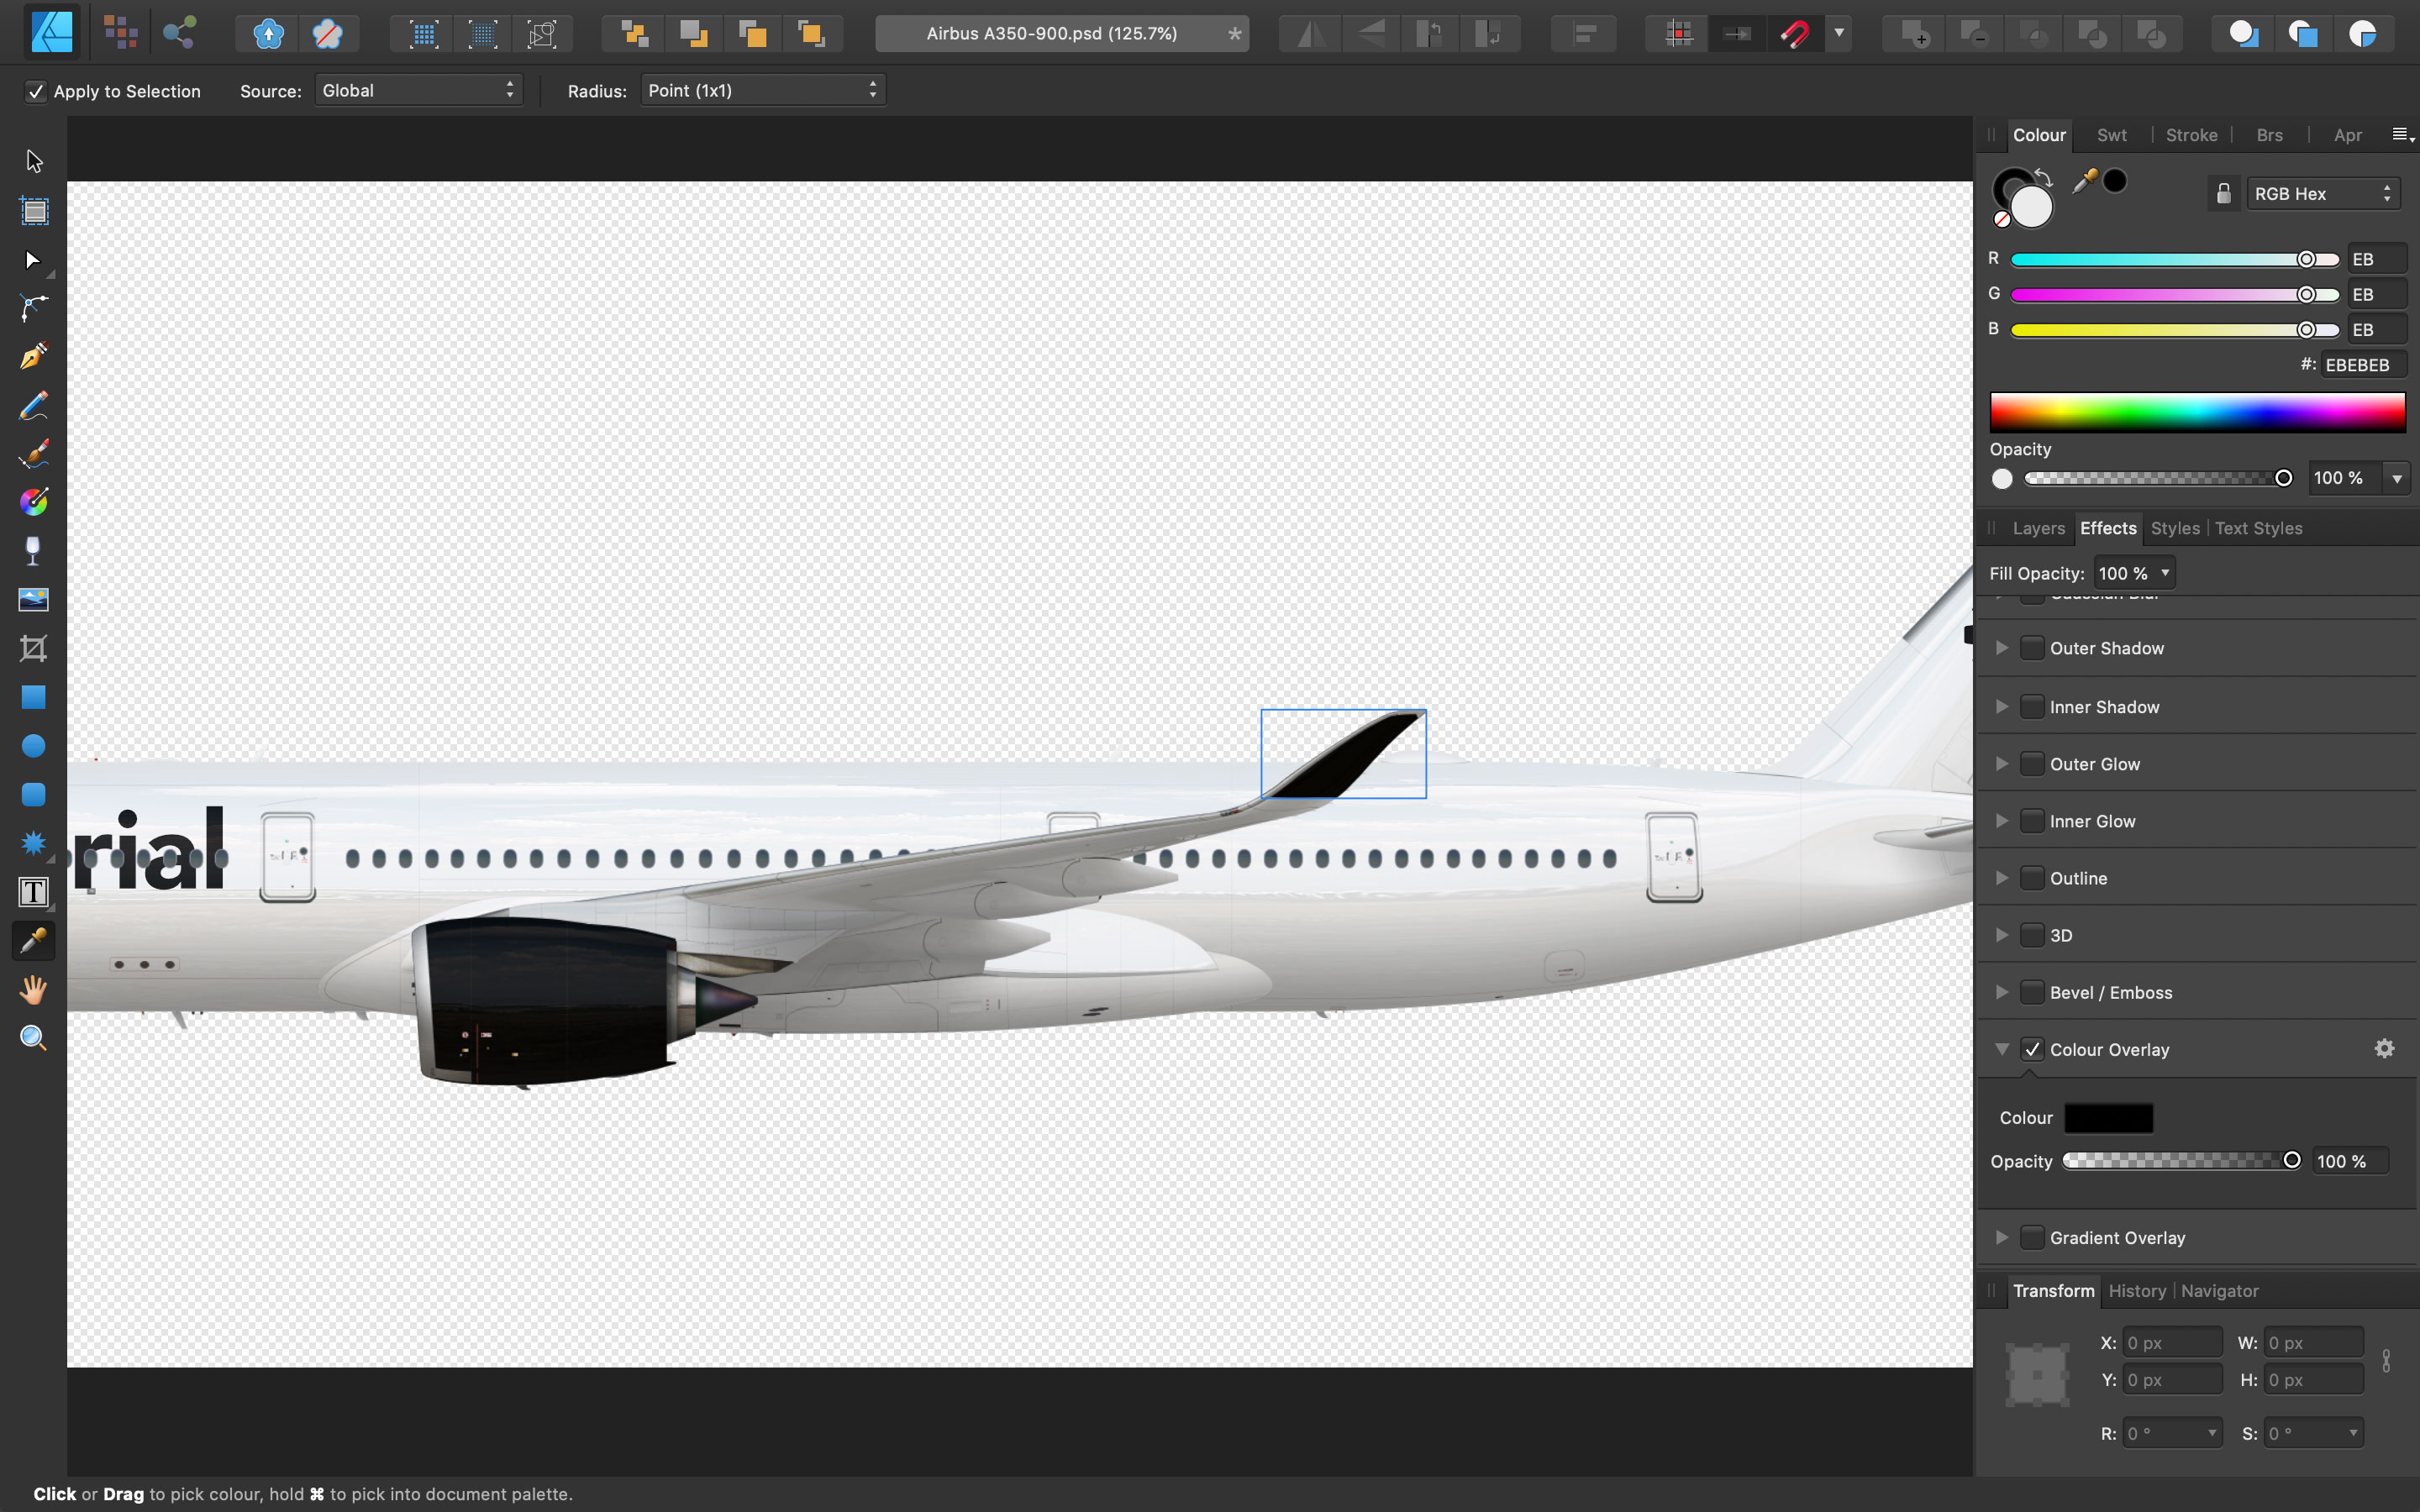Image resolution: width=2420 pixels, height=1512 pixels.
Task: Click the black Colour Overlay swatch
Action: click(2108, 1118)
